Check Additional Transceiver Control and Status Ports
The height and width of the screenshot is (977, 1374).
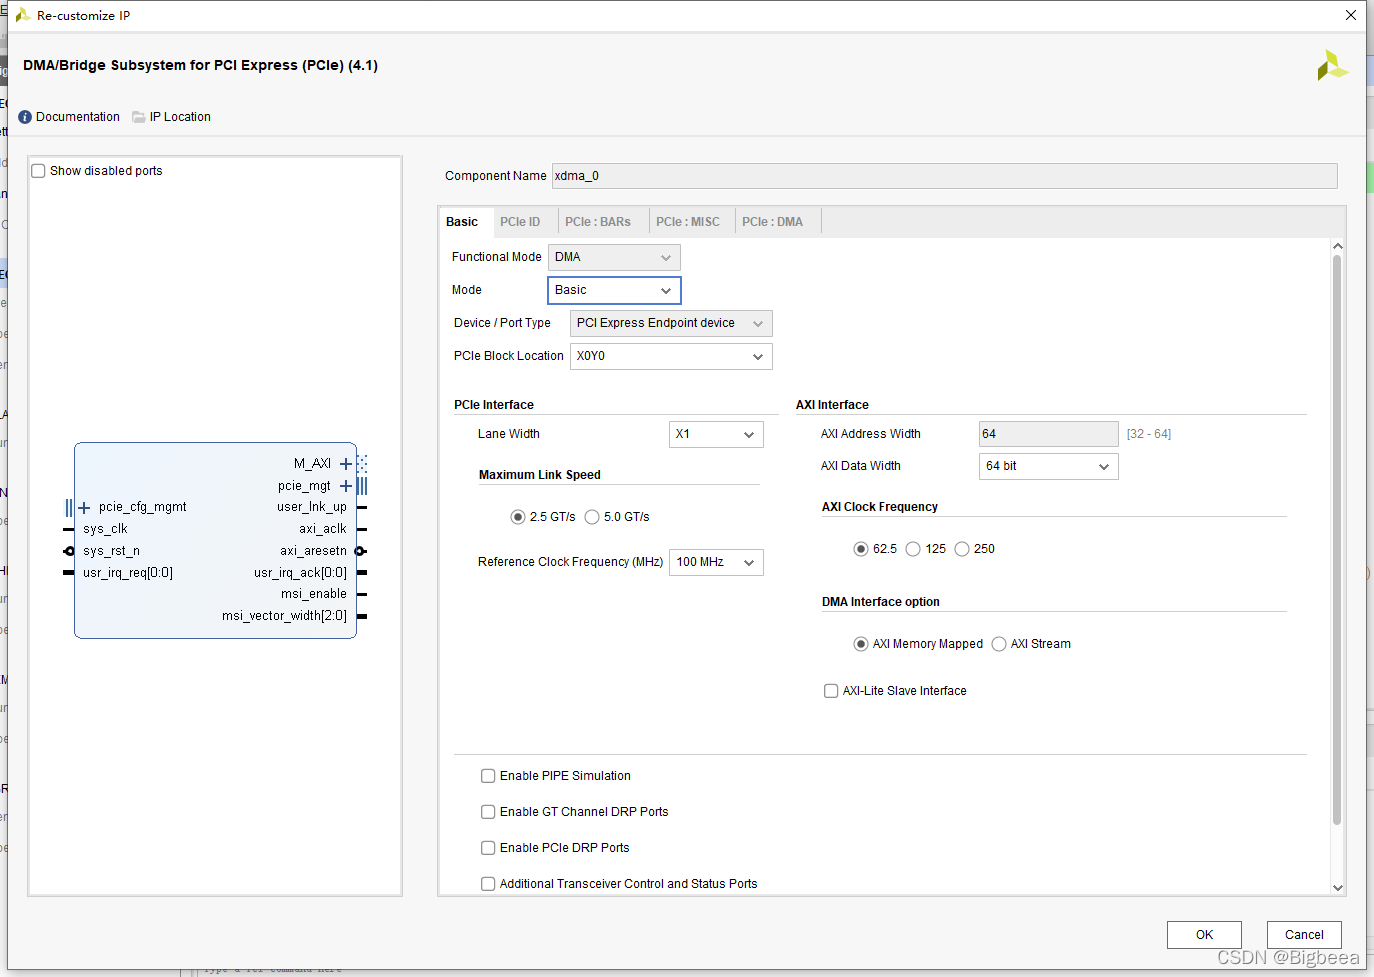488,884
